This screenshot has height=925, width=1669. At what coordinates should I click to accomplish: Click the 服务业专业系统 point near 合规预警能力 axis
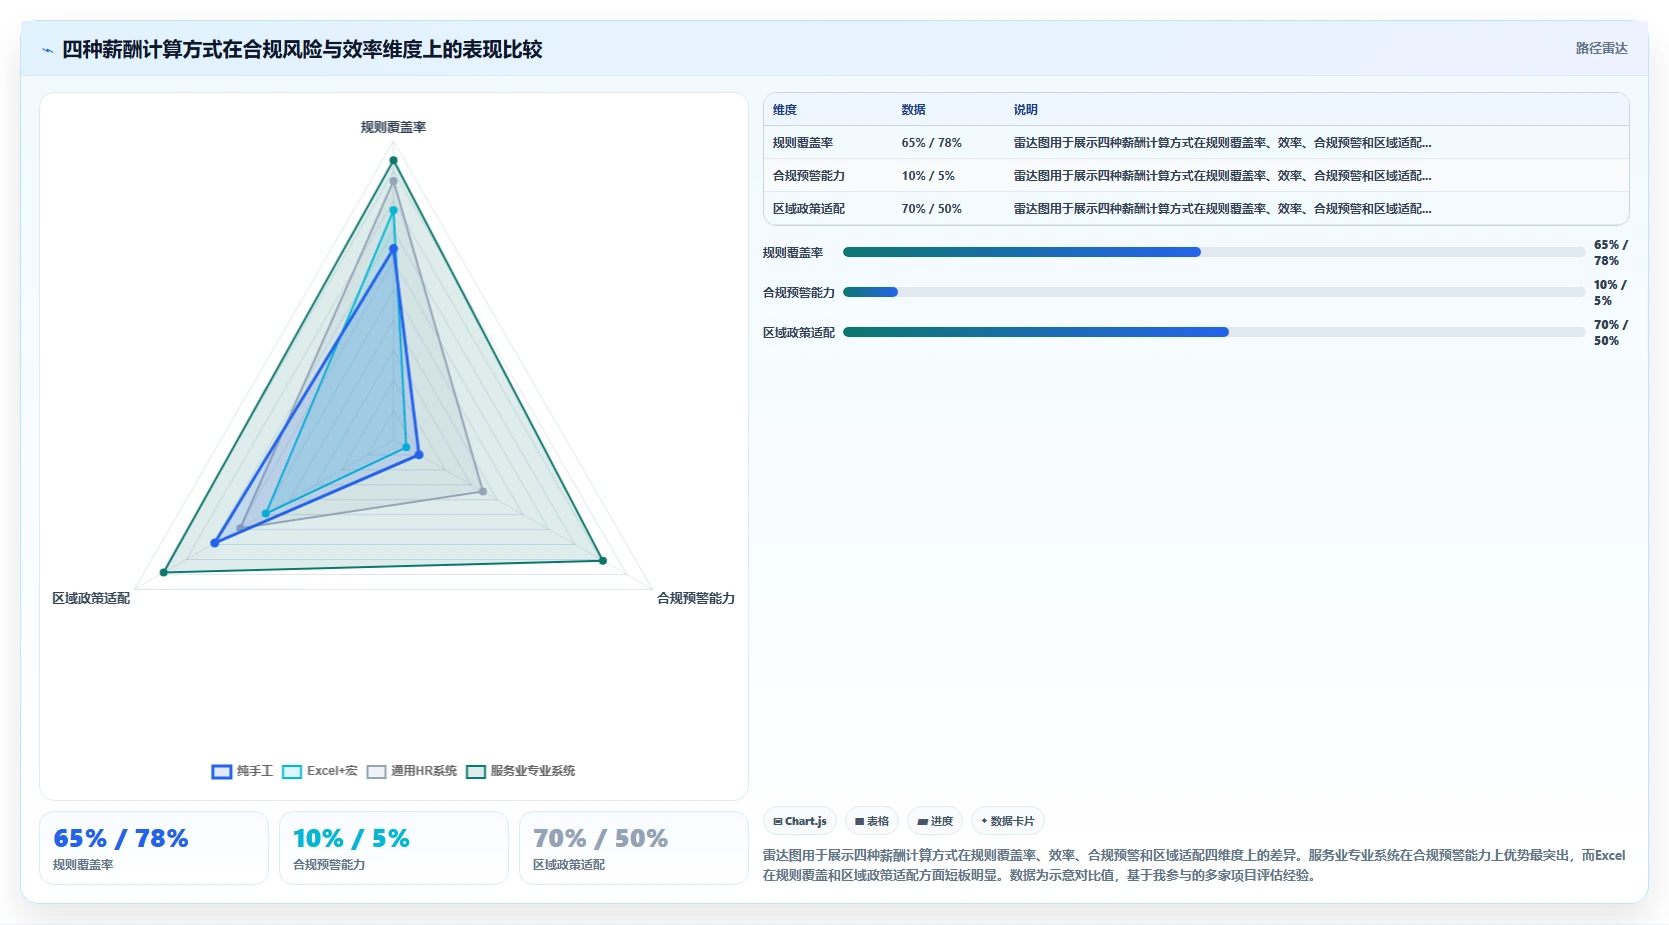click(x=603, y=561)
